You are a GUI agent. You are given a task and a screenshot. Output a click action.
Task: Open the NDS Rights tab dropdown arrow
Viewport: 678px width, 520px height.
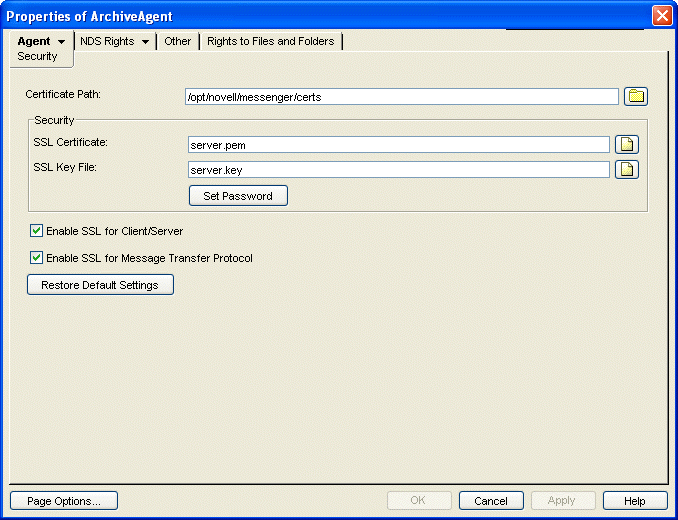pos(145,42)
